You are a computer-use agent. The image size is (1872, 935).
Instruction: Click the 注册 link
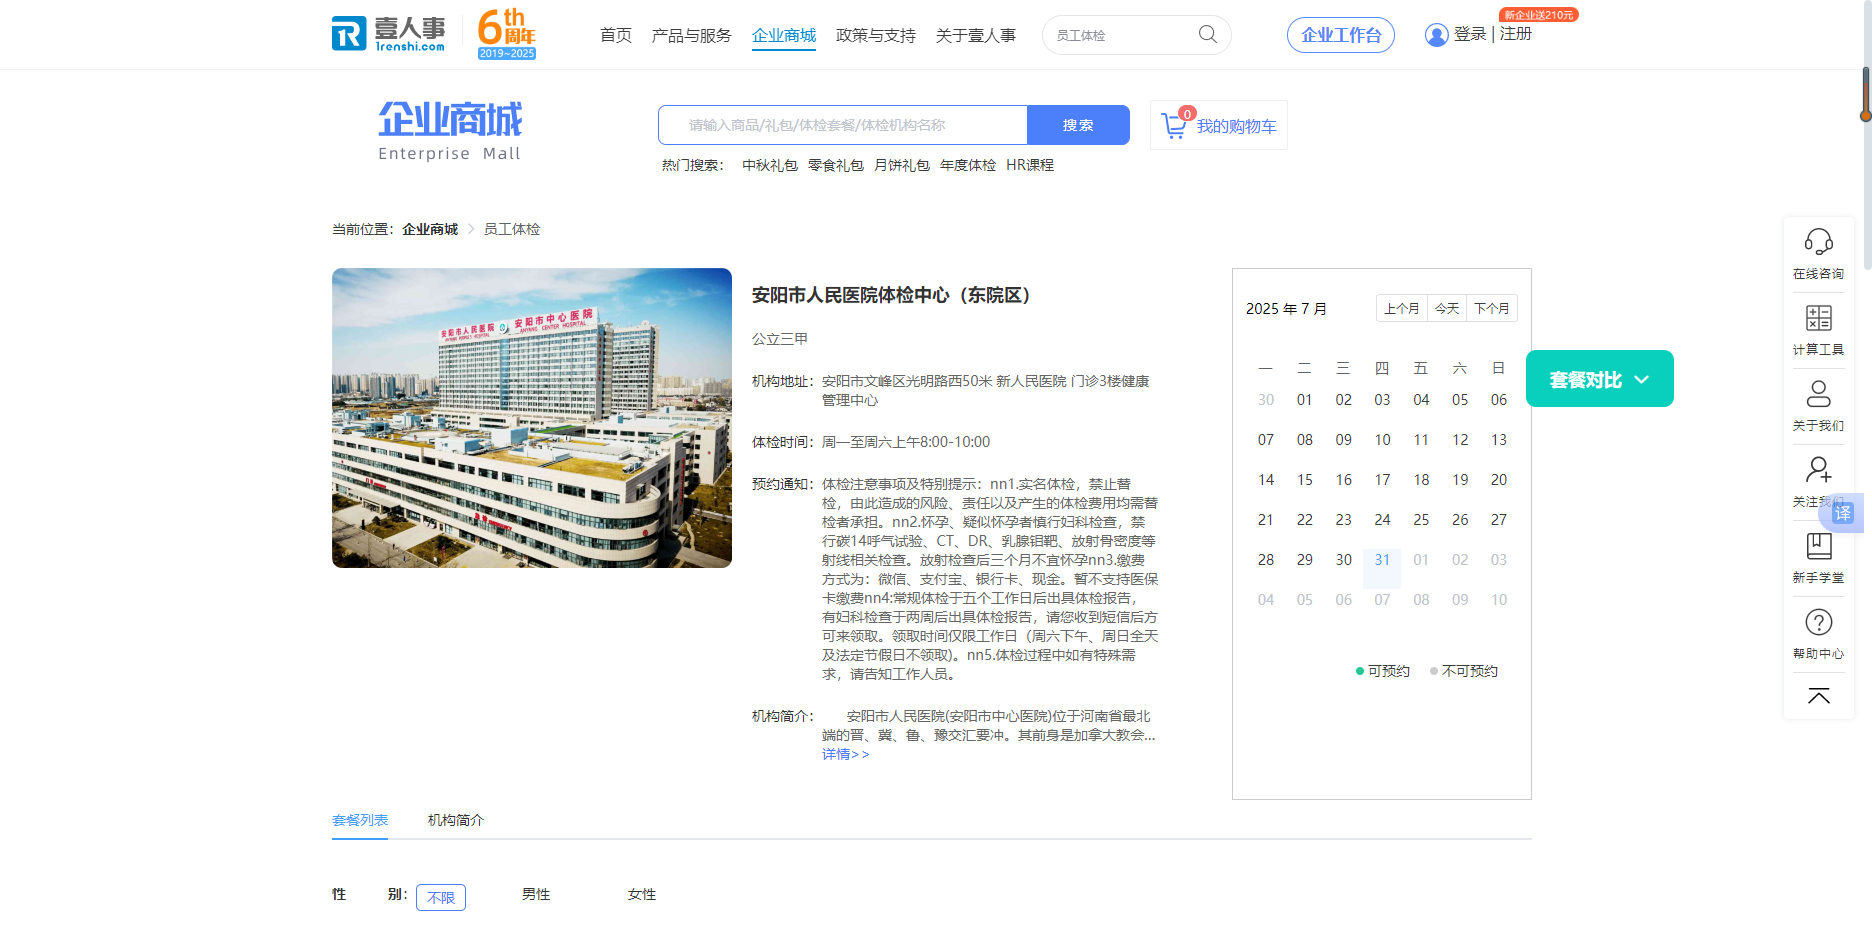coord(1516,34)
